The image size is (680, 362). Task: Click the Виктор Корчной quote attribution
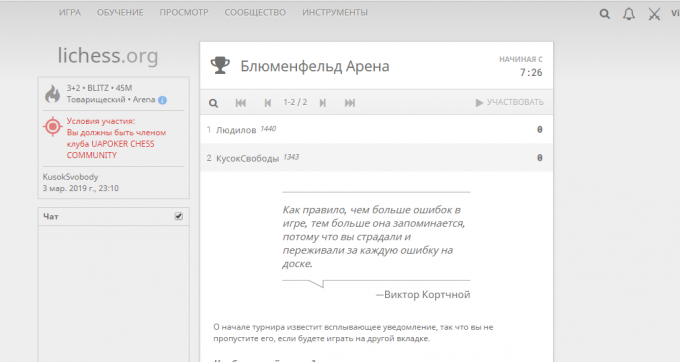[423, 294]
